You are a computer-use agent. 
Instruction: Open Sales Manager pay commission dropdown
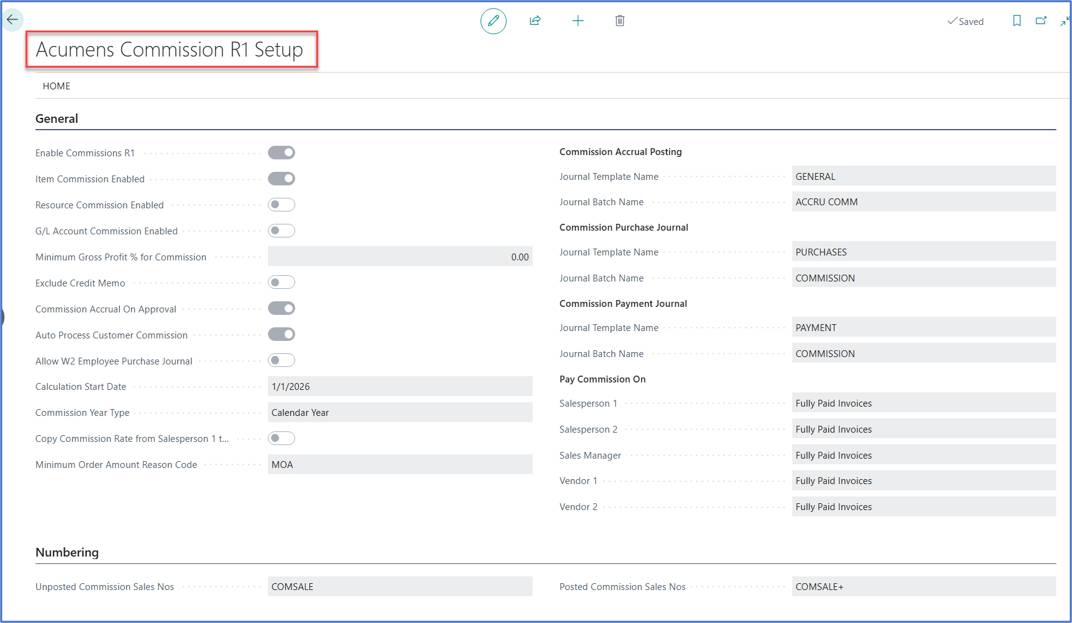click(924, 455)
